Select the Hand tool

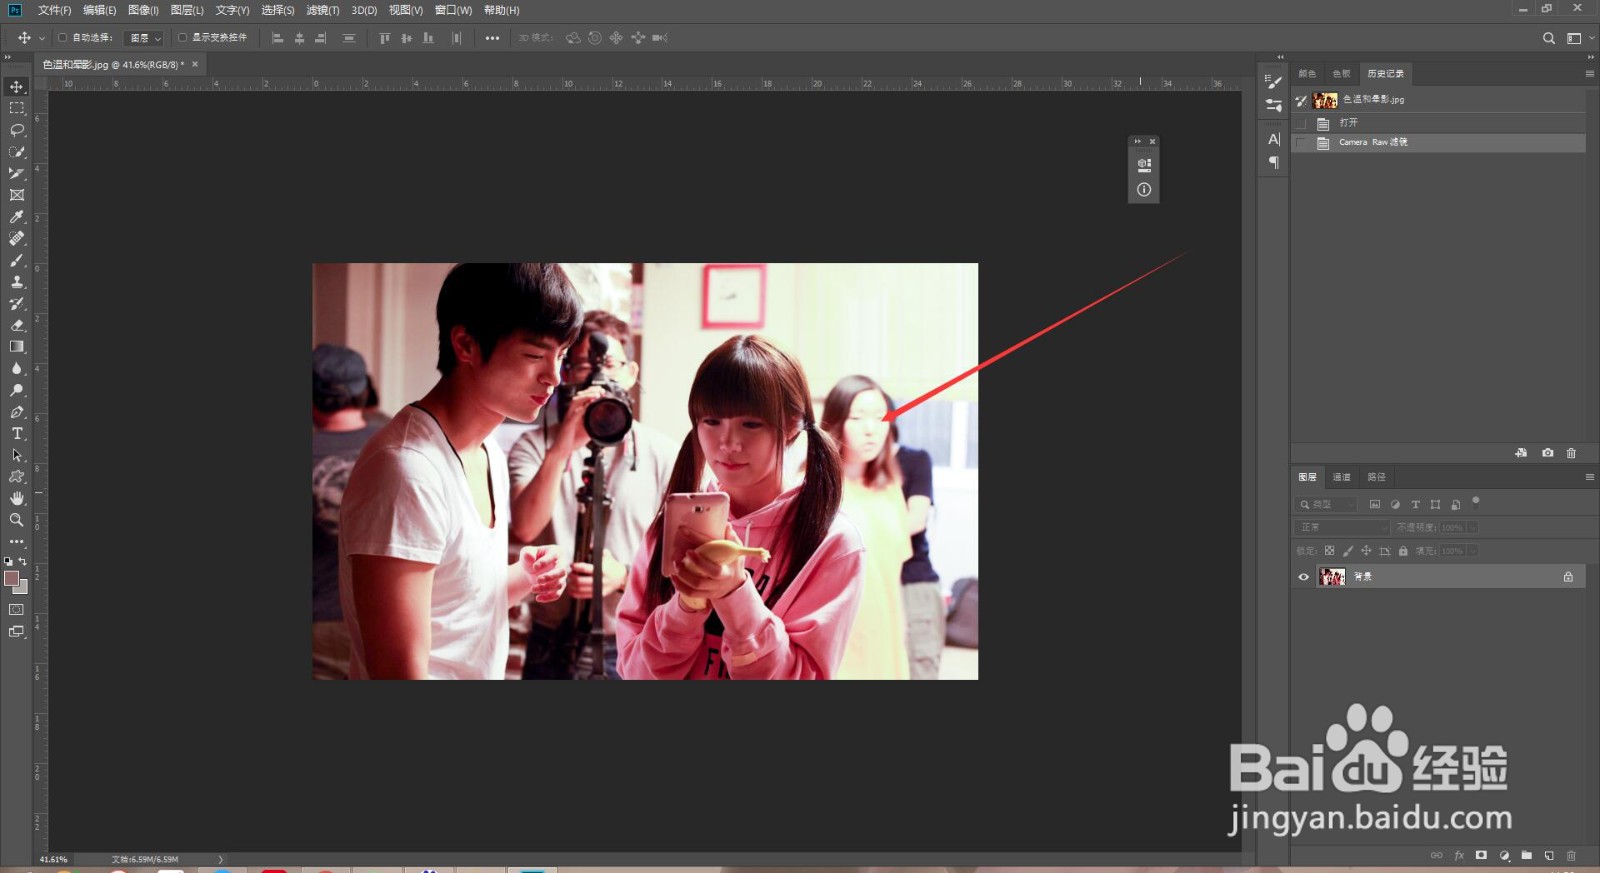17,498
